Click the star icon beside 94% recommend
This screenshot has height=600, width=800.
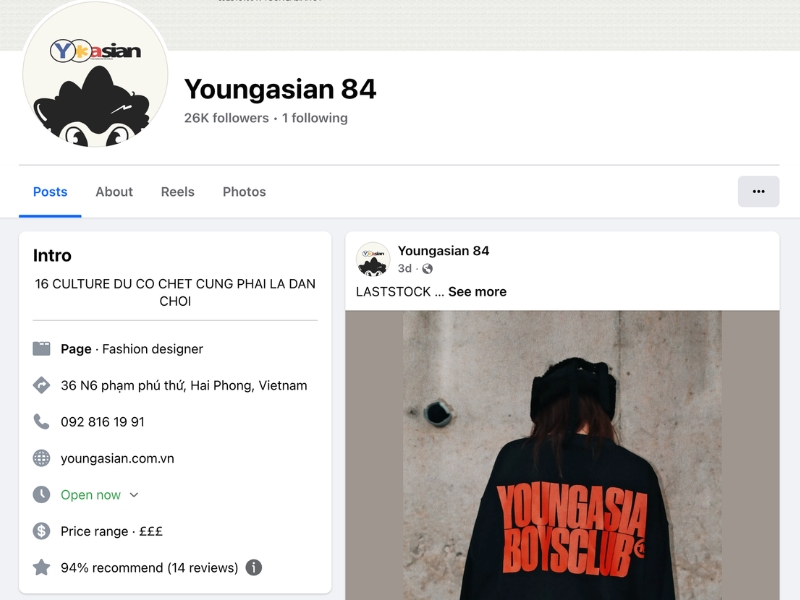point(41,567)
